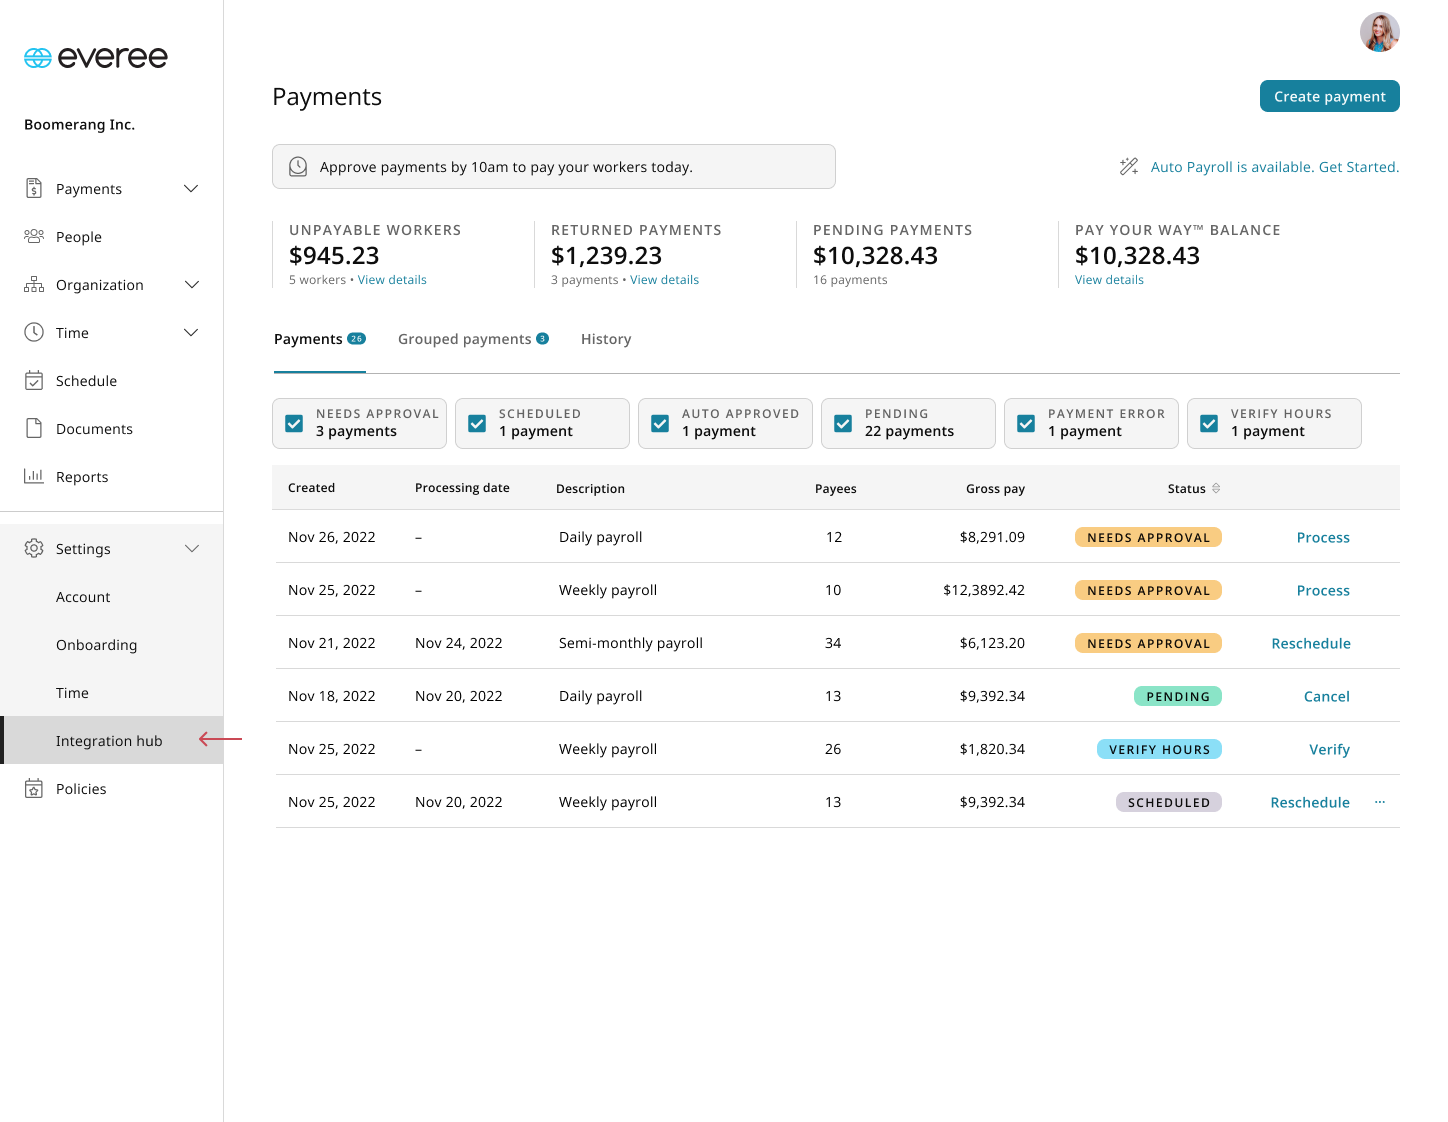This screenshot has height=1122, width=1448.
Task: Open more options for Scheduled payment row
Action: tap(1380, 802)
